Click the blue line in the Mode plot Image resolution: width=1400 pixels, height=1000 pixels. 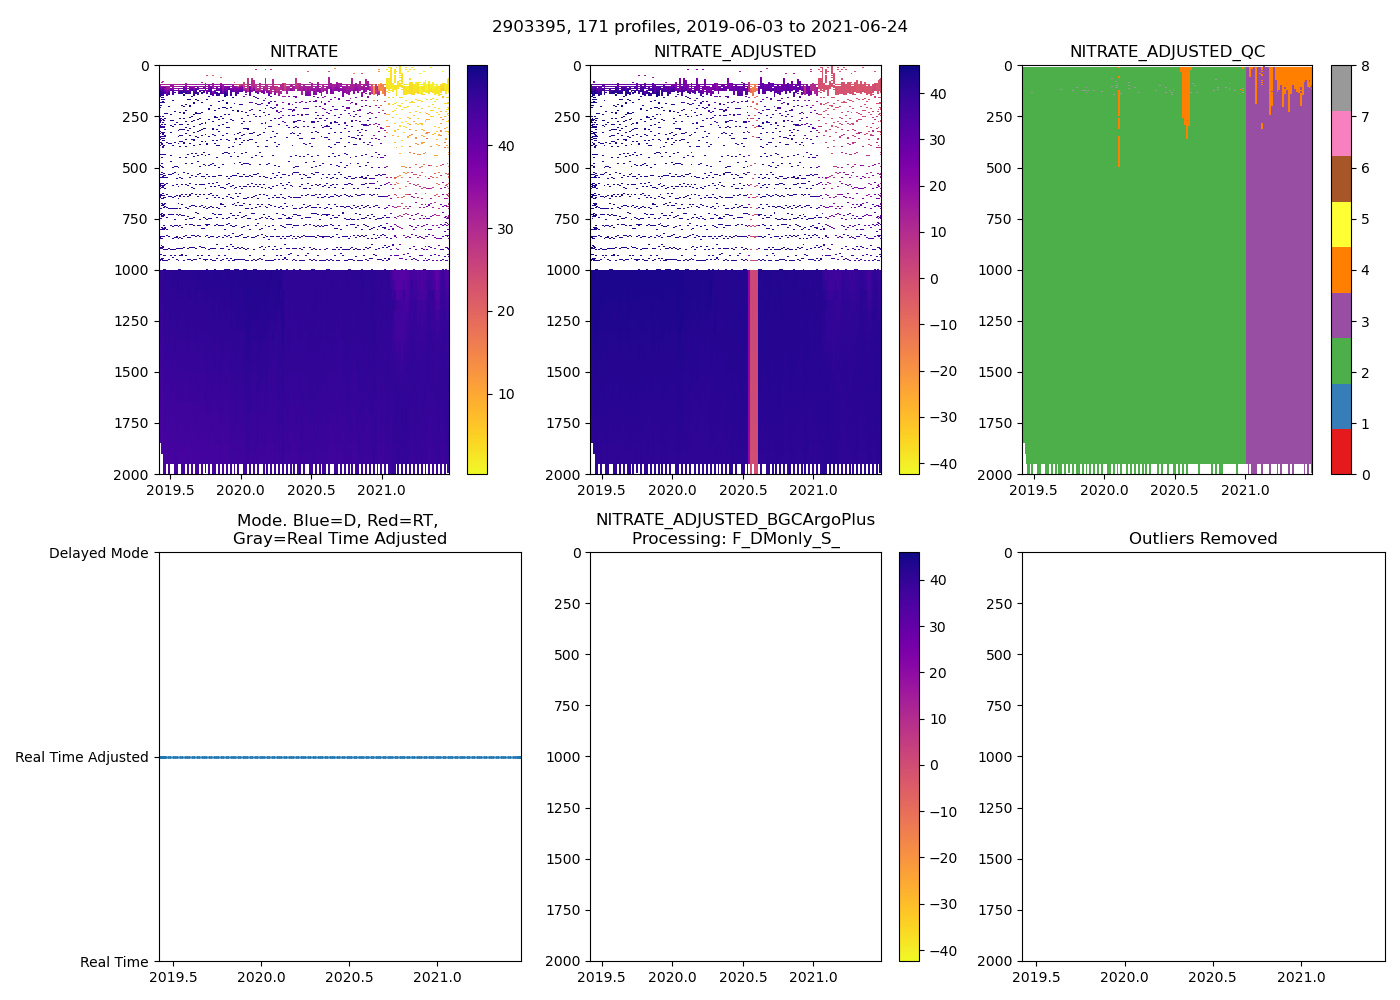340,757
